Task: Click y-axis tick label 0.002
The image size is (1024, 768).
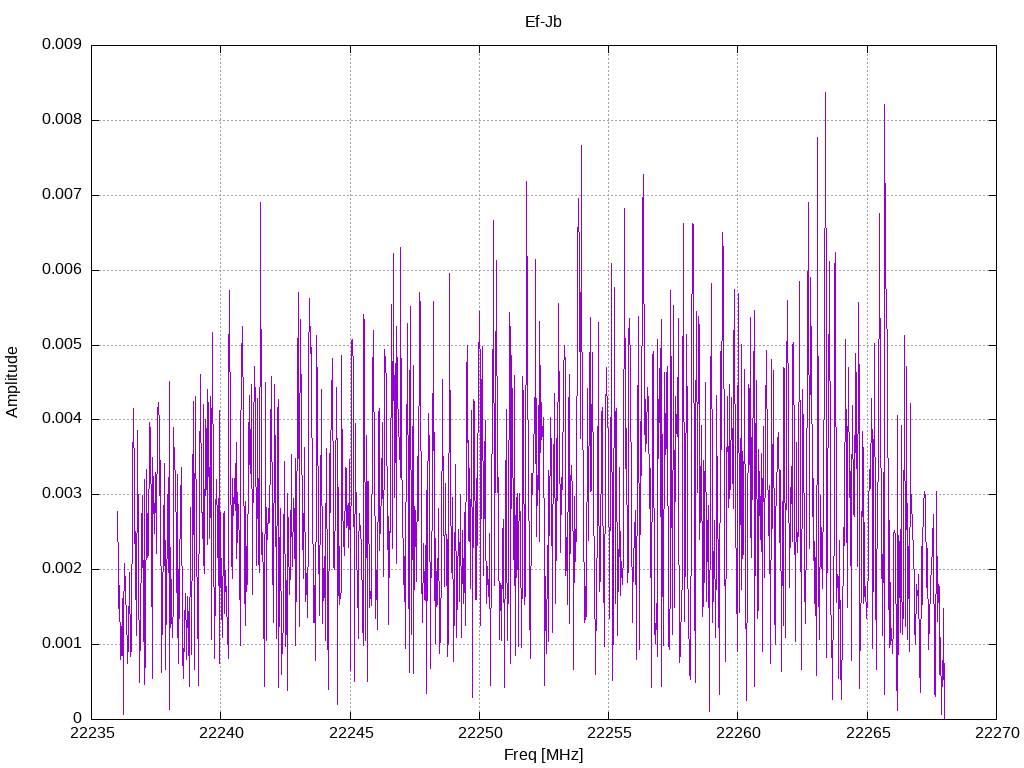Action: [62, 569]
